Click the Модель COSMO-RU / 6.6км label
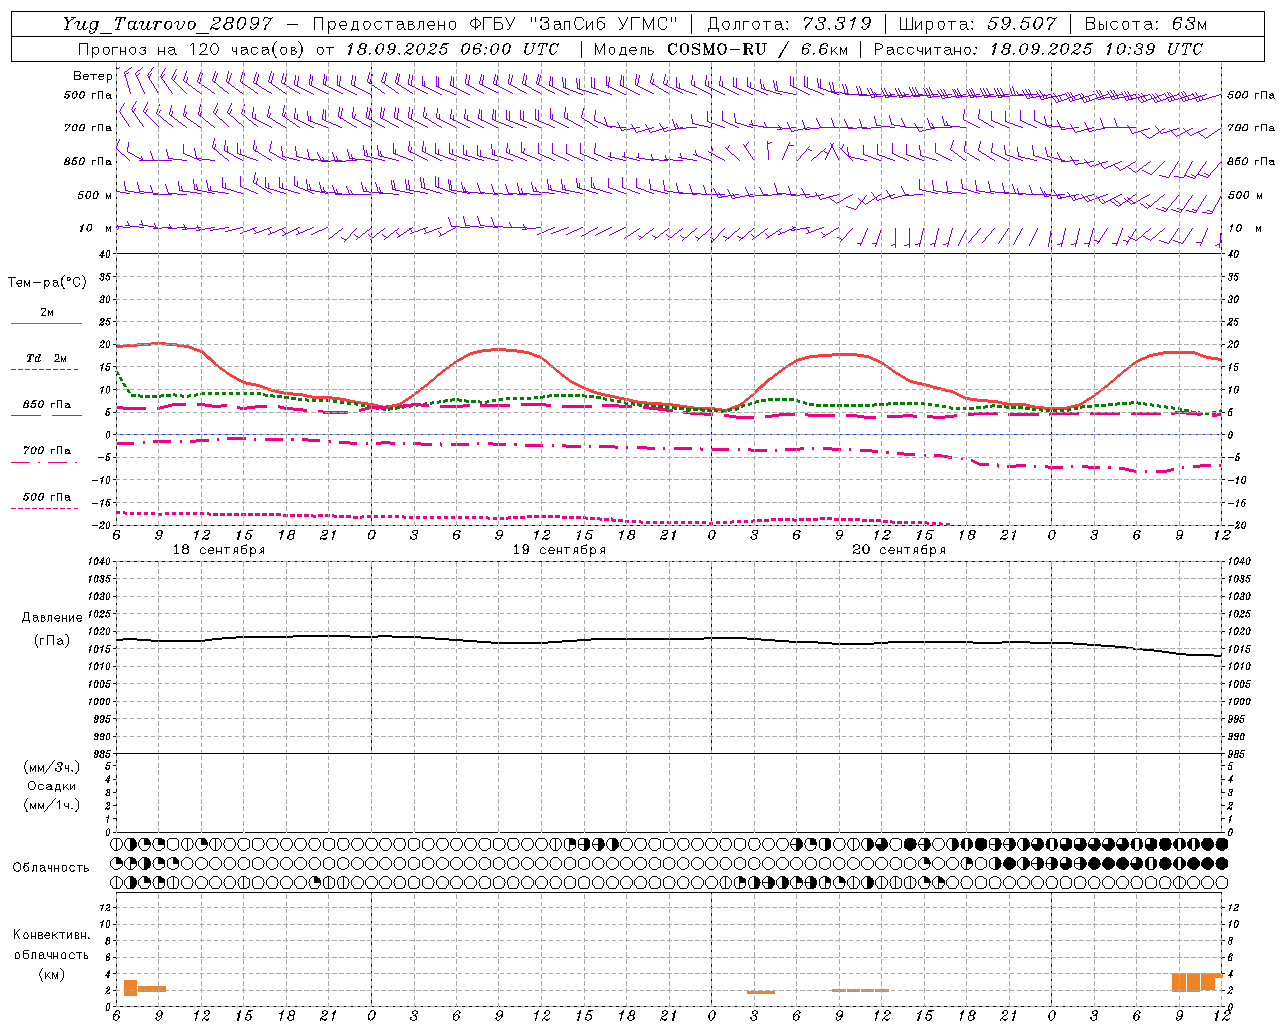 [x=721, y=49]
